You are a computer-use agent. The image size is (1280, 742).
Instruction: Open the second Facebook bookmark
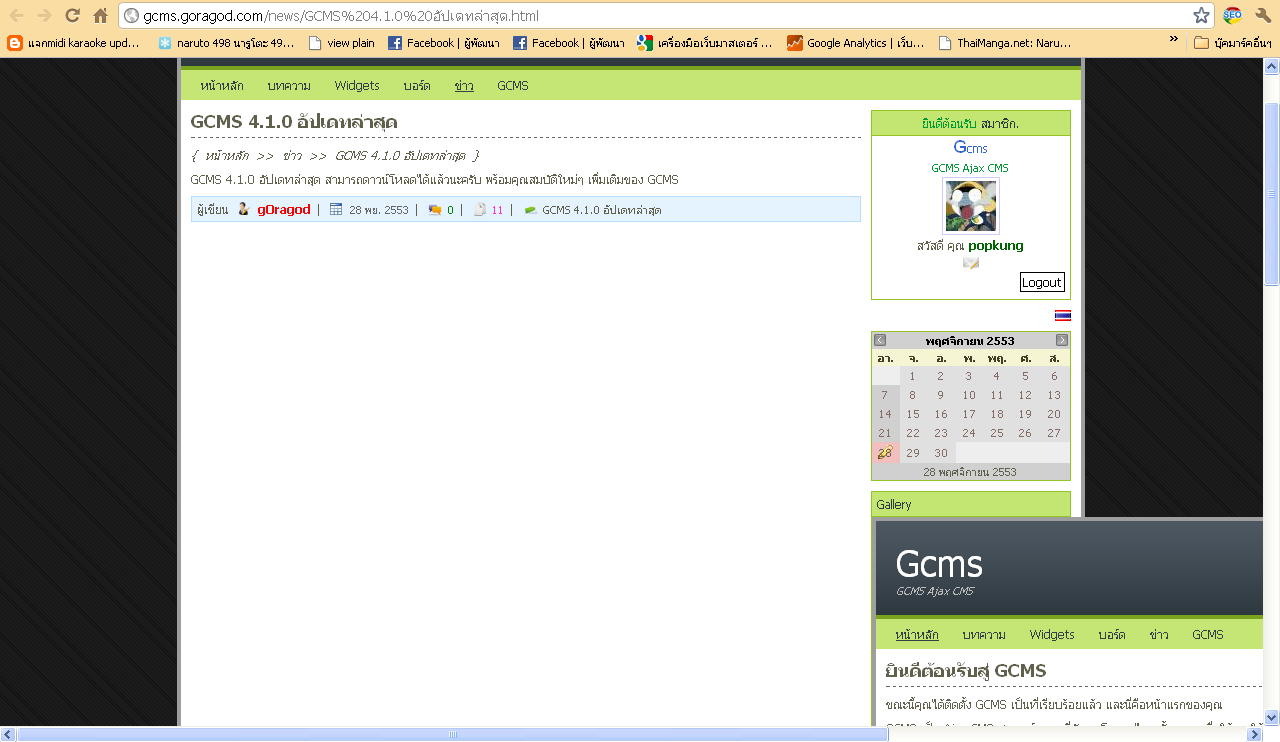tap(569, 43)
